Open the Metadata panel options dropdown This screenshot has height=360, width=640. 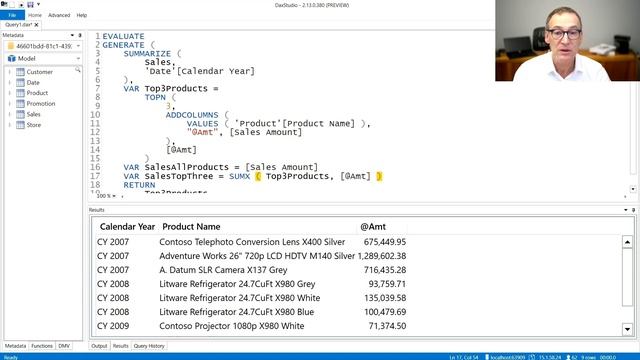click(72, 36)
